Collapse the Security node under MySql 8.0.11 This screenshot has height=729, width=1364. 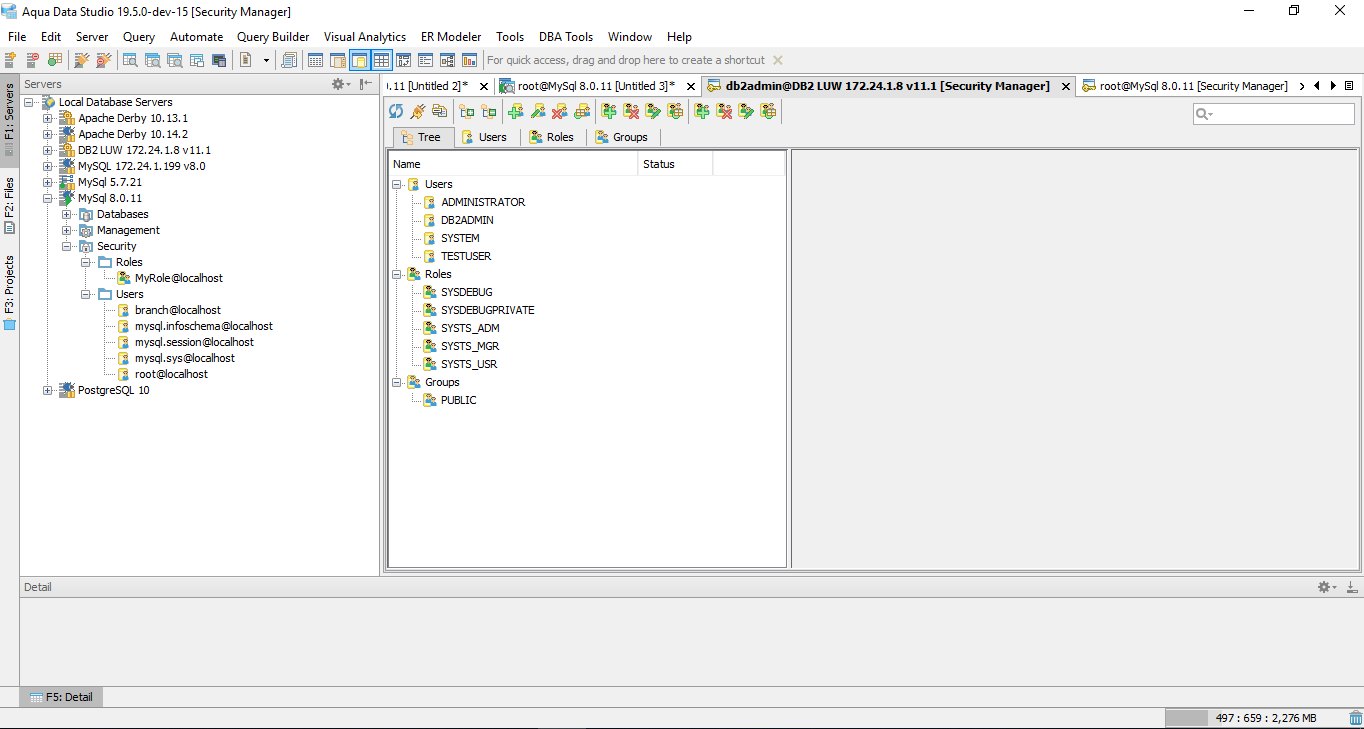coord(66,246)
